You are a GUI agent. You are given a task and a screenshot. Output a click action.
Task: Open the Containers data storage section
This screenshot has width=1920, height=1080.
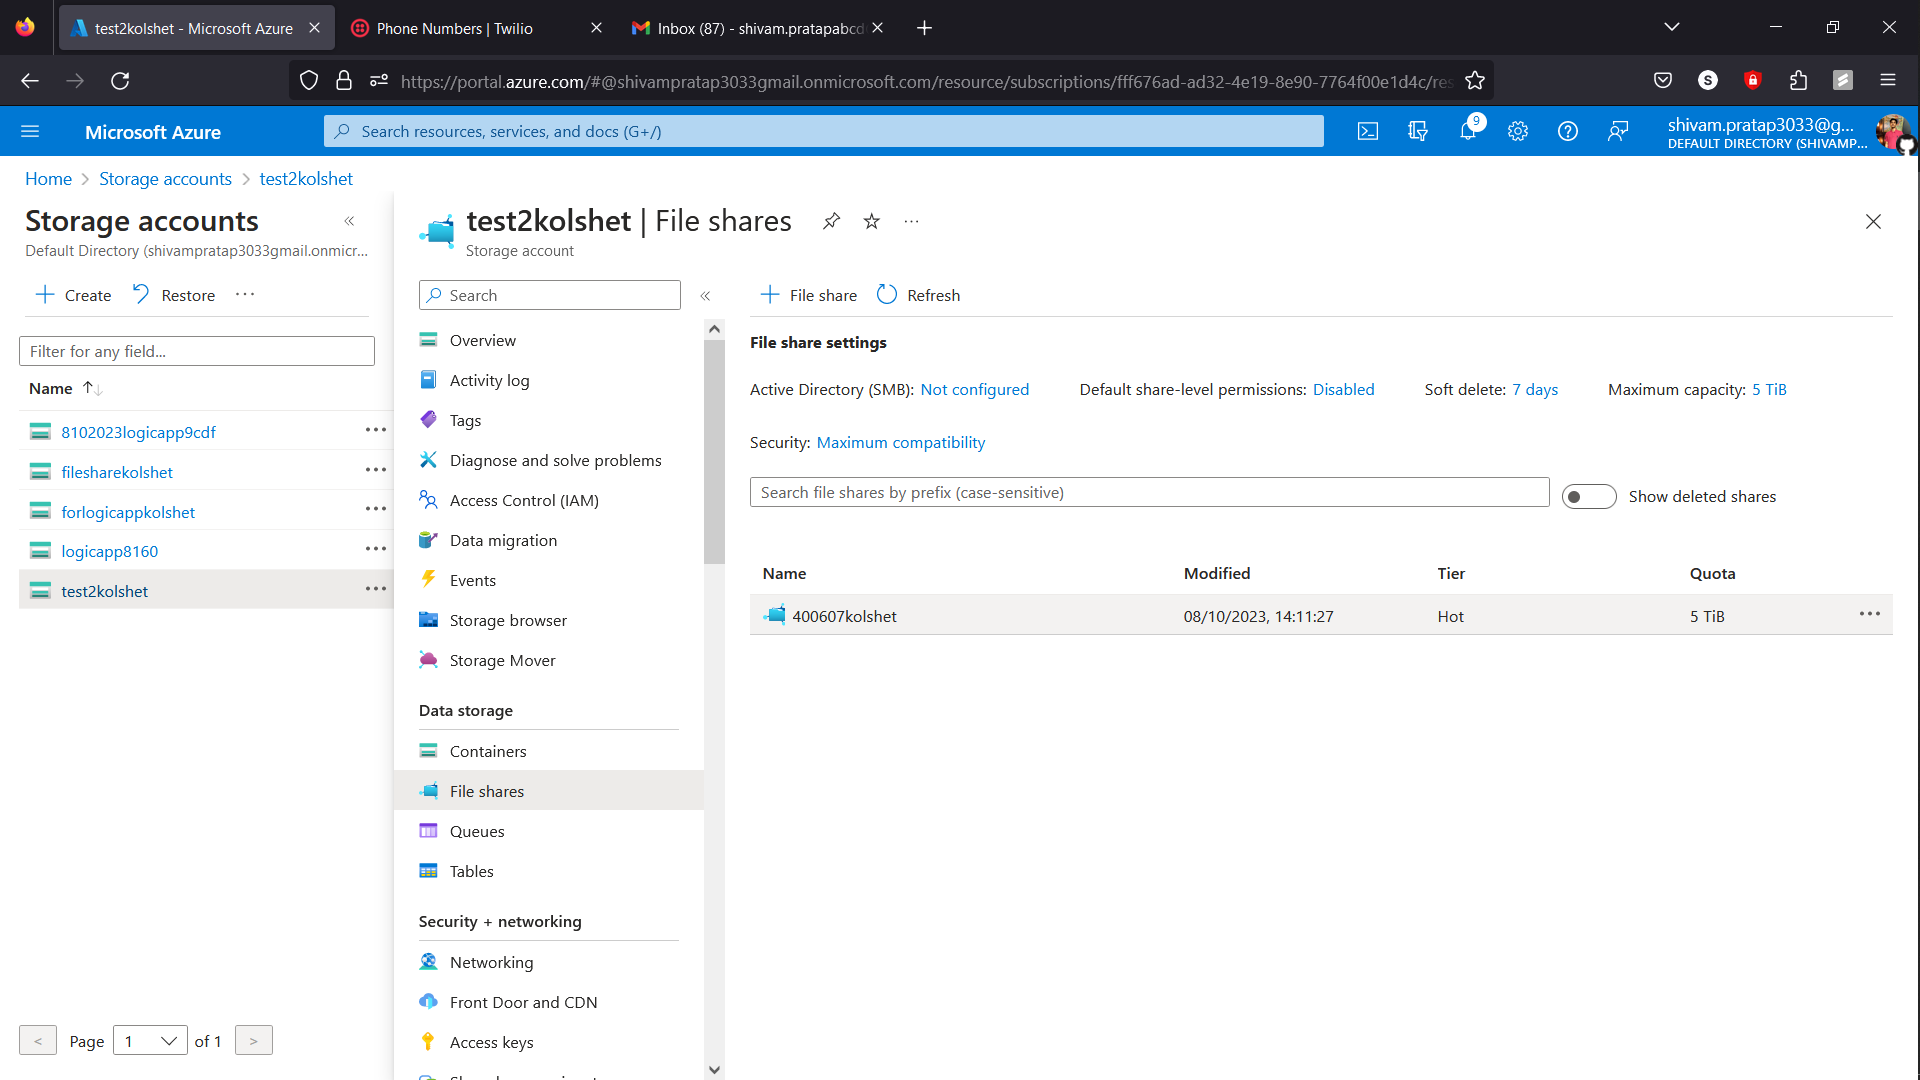487,751
